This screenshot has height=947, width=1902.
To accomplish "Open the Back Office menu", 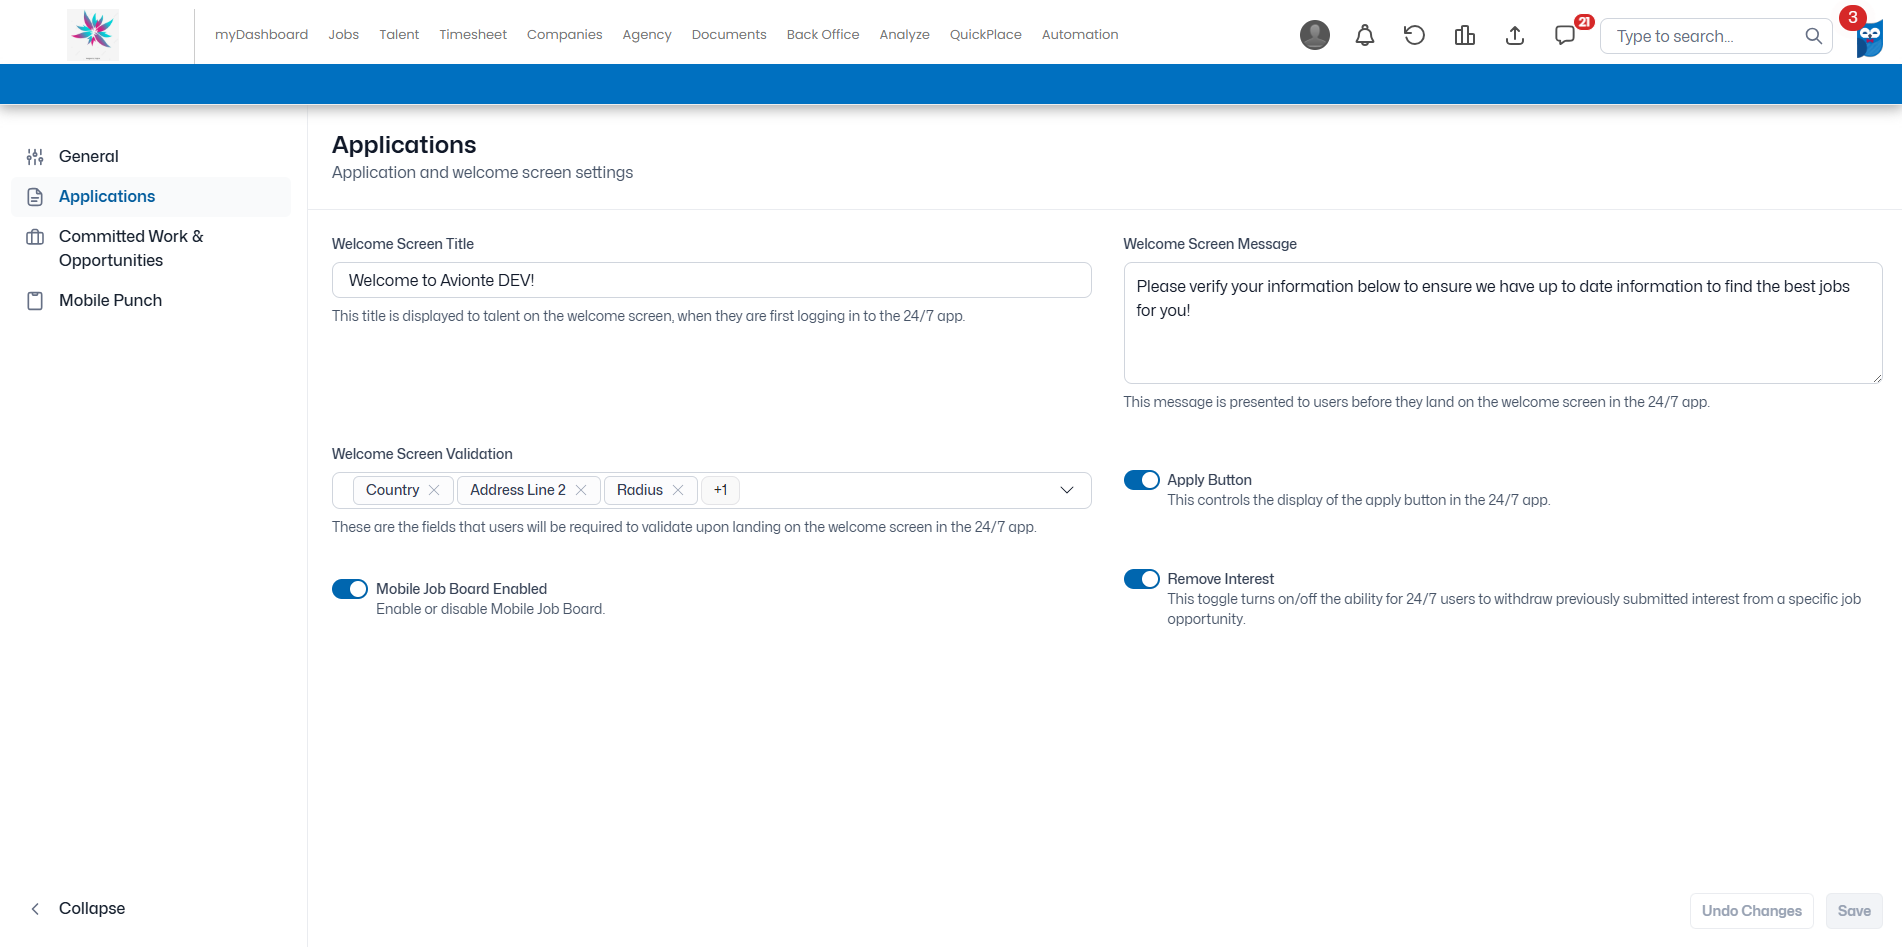I will pos(823,34).
